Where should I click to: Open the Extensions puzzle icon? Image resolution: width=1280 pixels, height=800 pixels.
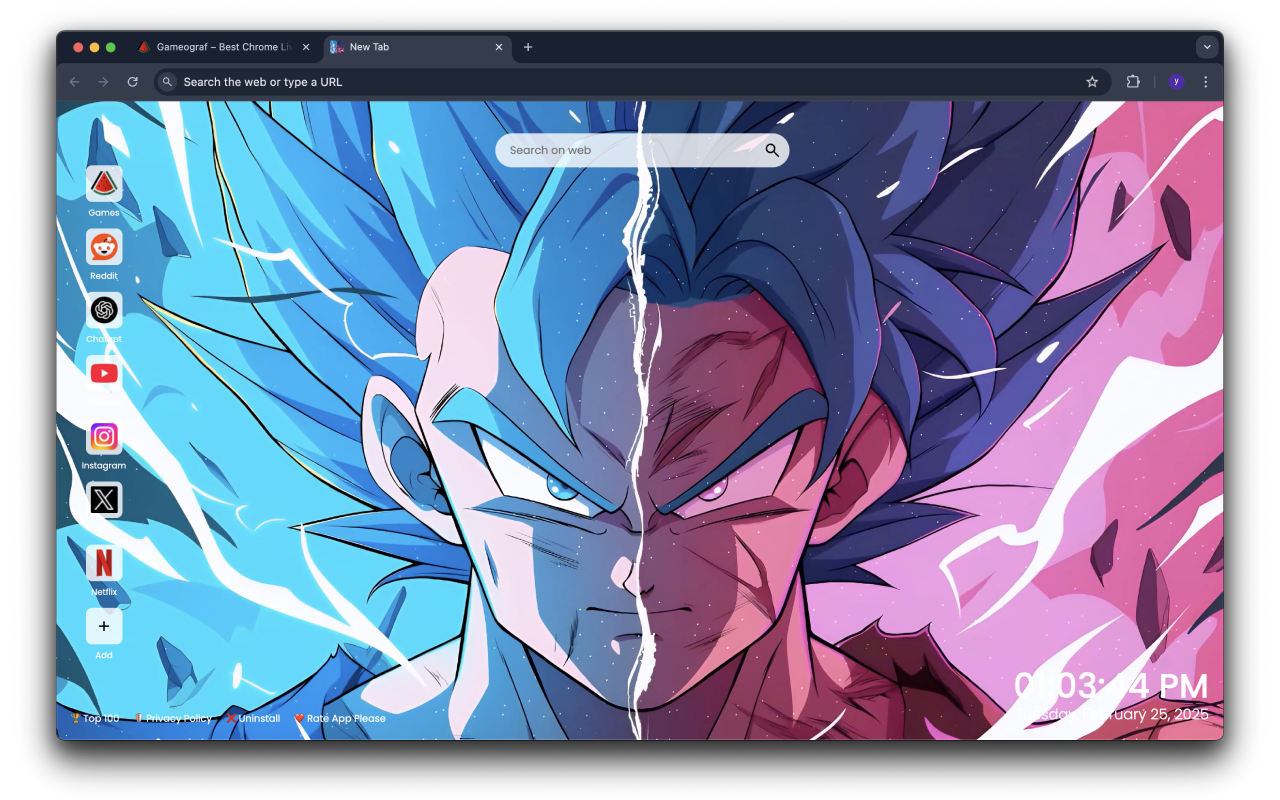1133,82
